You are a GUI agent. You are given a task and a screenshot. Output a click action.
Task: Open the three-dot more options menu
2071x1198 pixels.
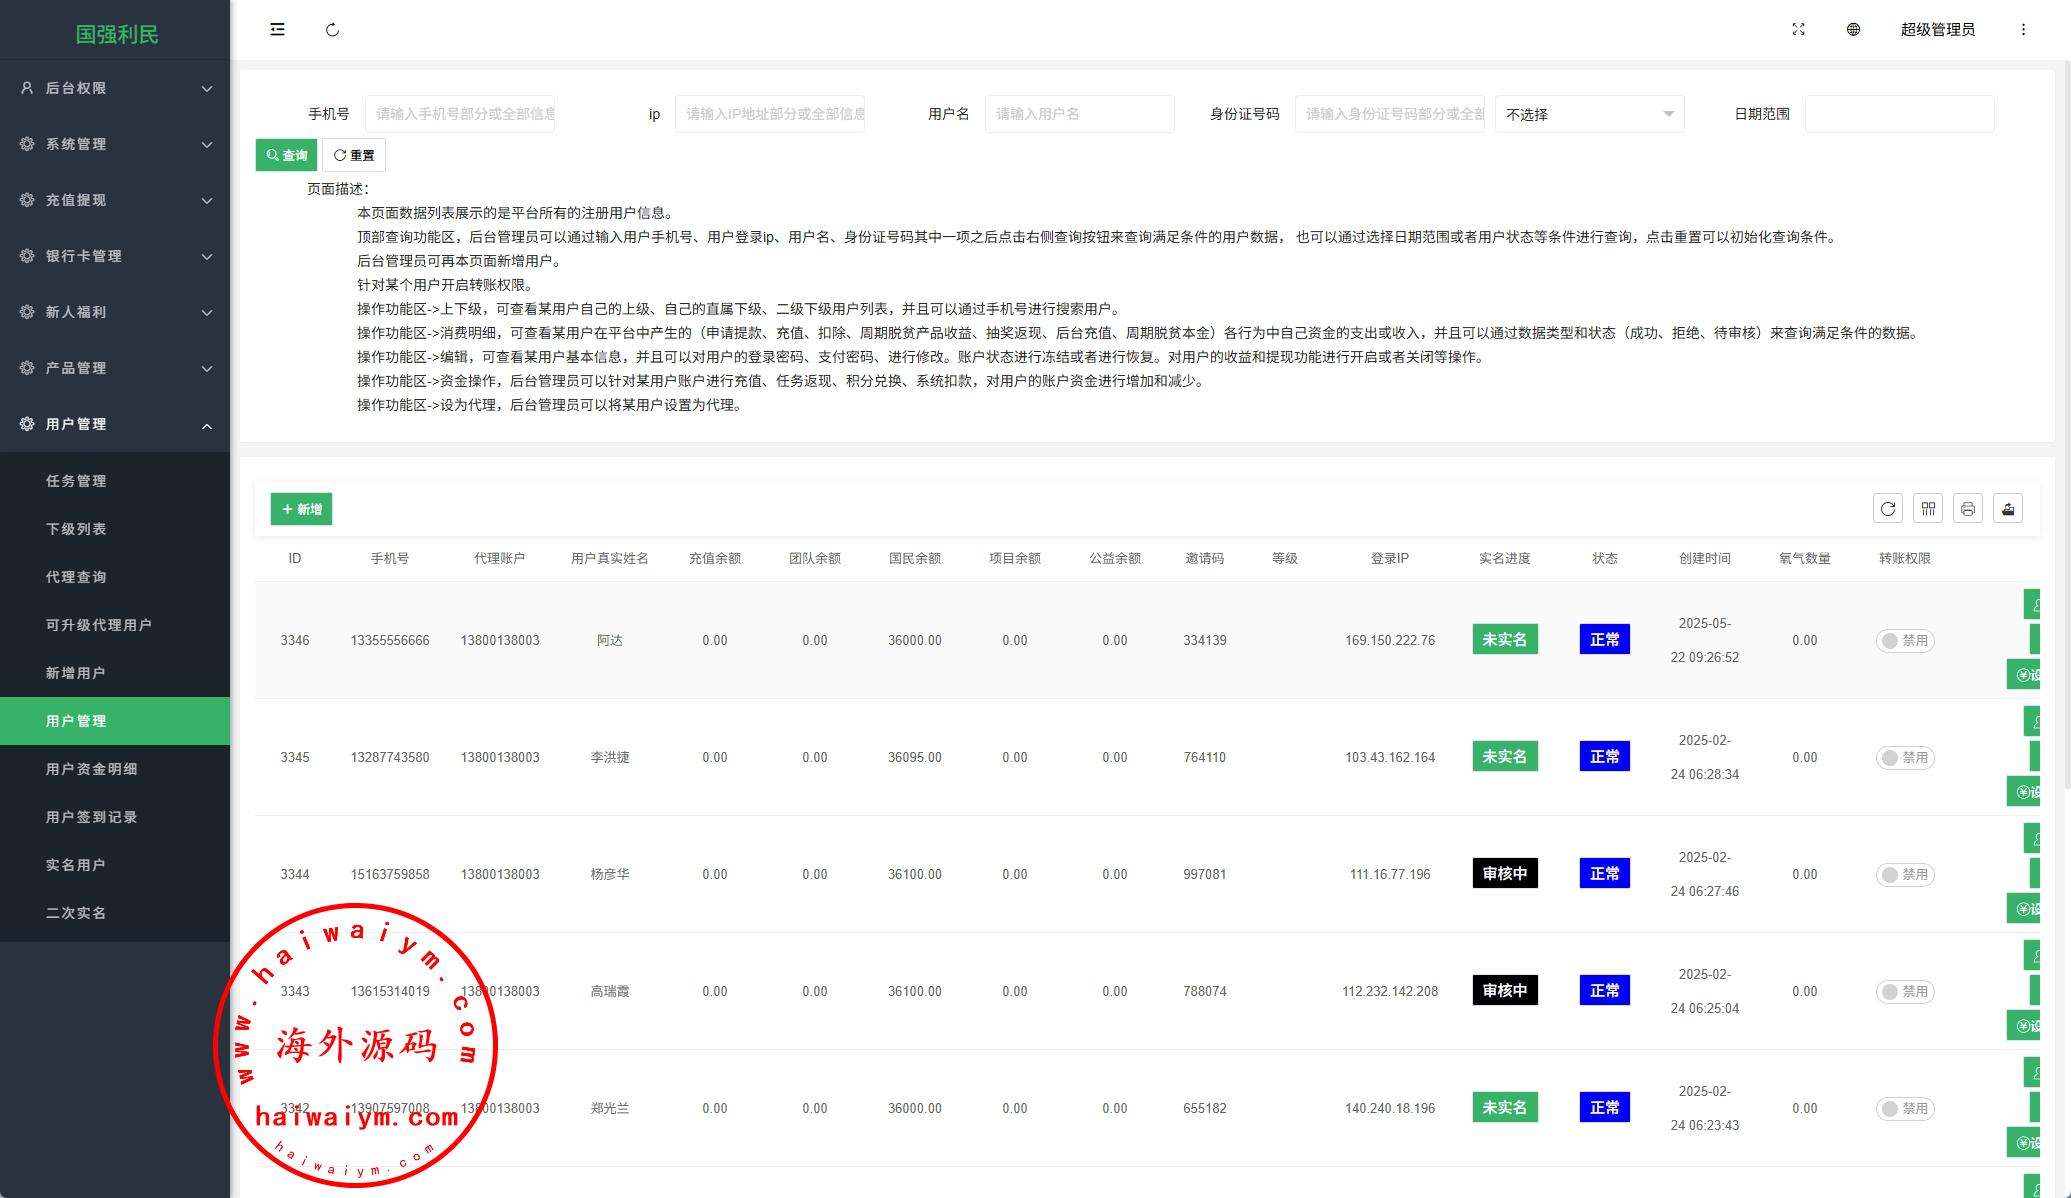click(x=2023, y=30)
